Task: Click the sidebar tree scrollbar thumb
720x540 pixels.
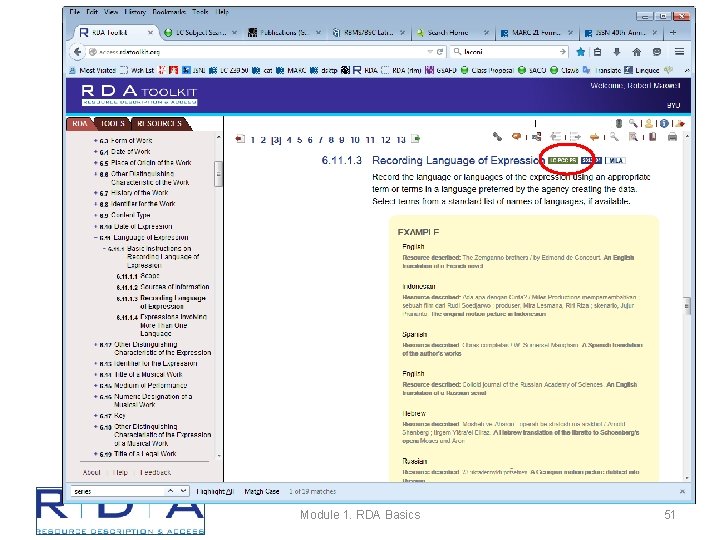Action: (218, 174)
